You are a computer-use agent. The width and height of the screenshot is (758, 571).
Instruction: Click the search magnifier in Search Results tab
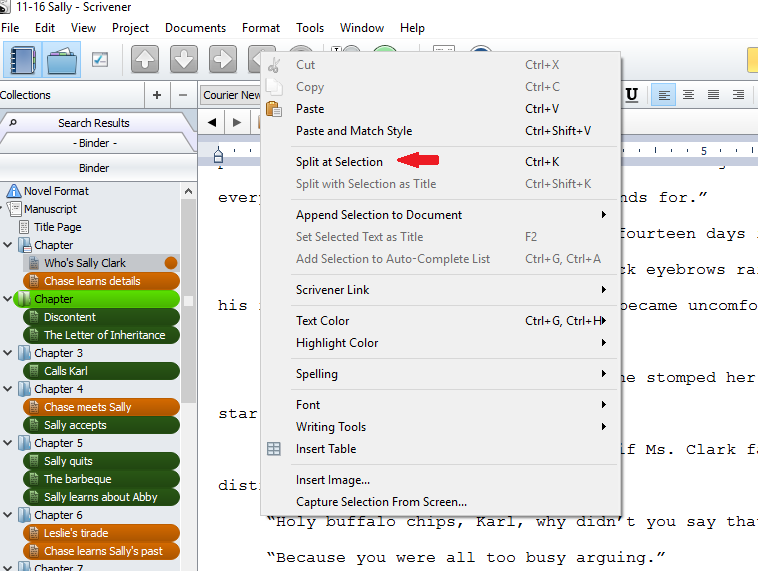13,123
